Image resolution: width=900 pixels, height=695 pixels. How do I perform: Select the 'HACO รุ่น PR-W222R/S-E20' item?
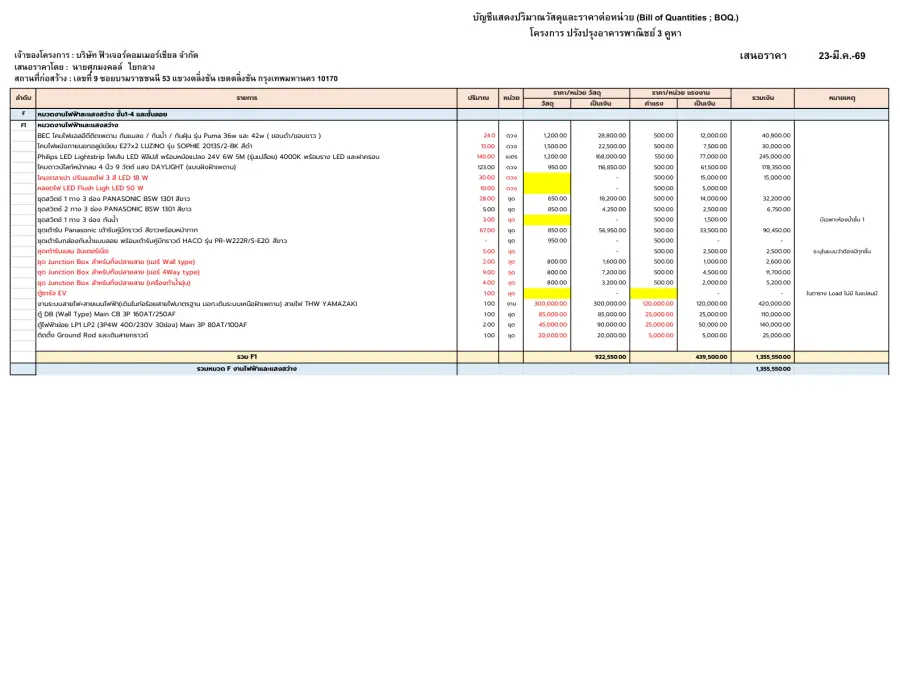(x=162, y=240)
